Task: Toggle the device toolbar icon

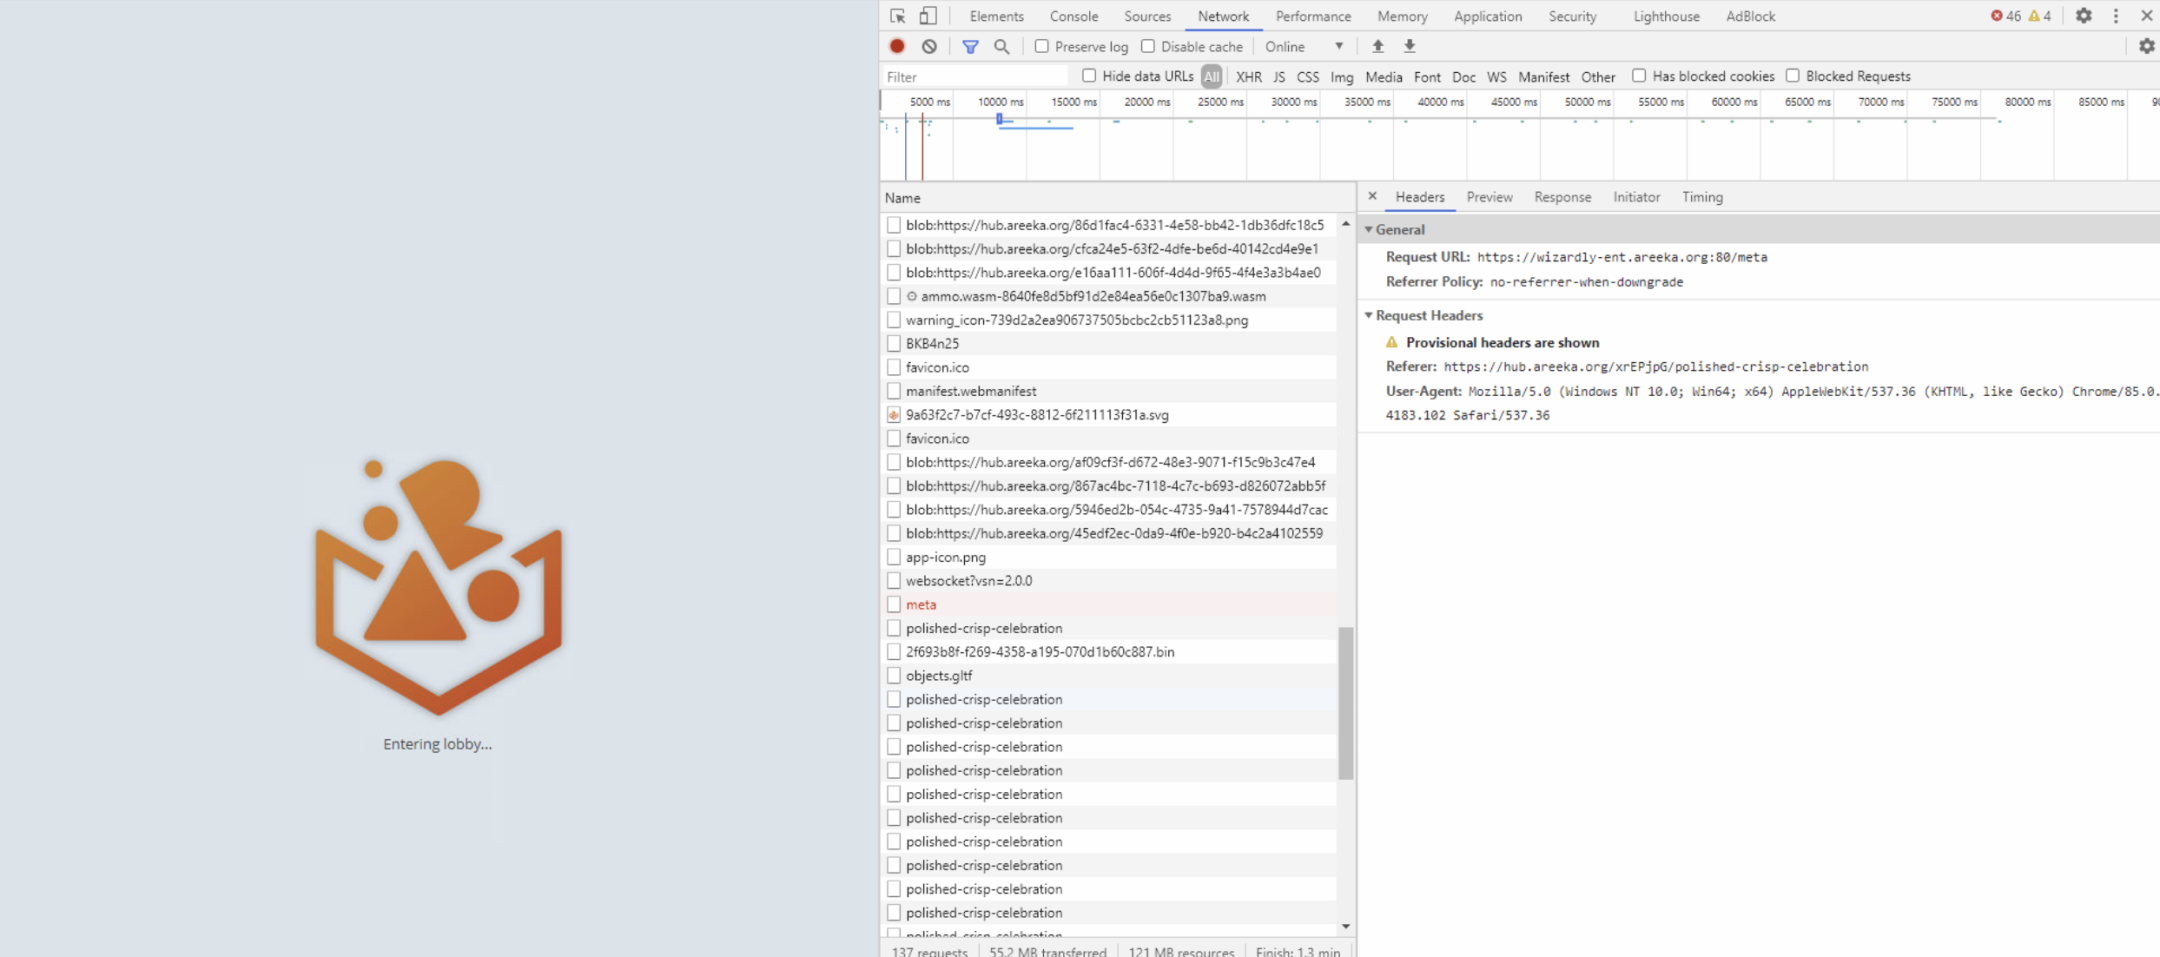Action: point(928,16)
